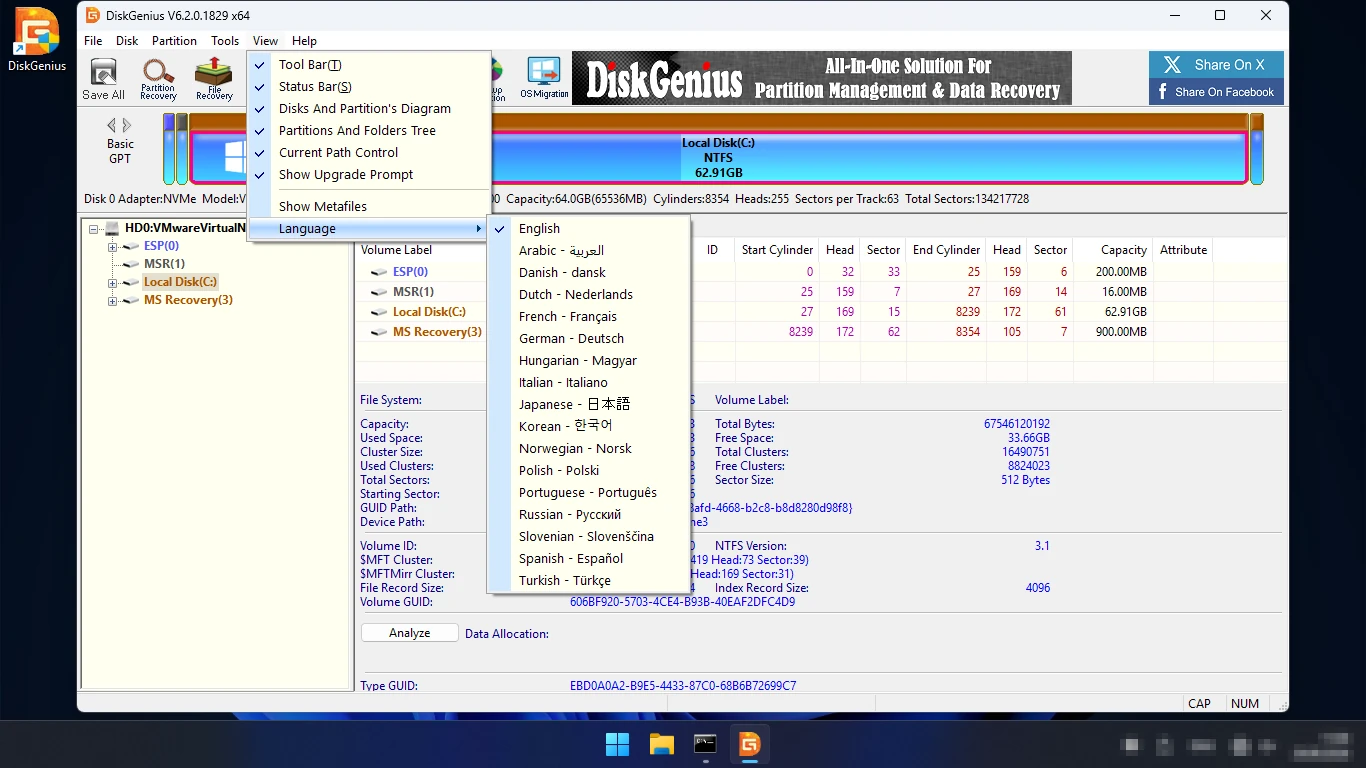Click the Analyze button
The image size is (1366, 768).
tap(409, 633)
